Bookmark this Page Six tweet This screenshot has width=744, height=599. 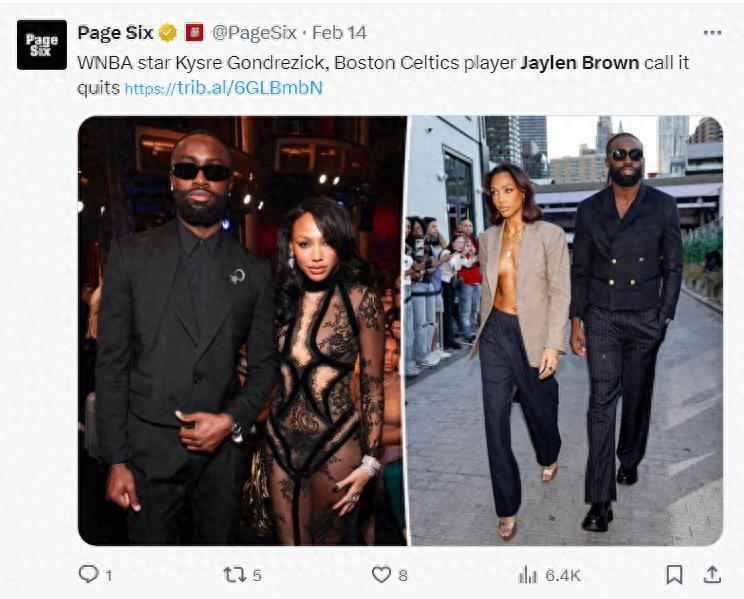[x=674, y=575]
